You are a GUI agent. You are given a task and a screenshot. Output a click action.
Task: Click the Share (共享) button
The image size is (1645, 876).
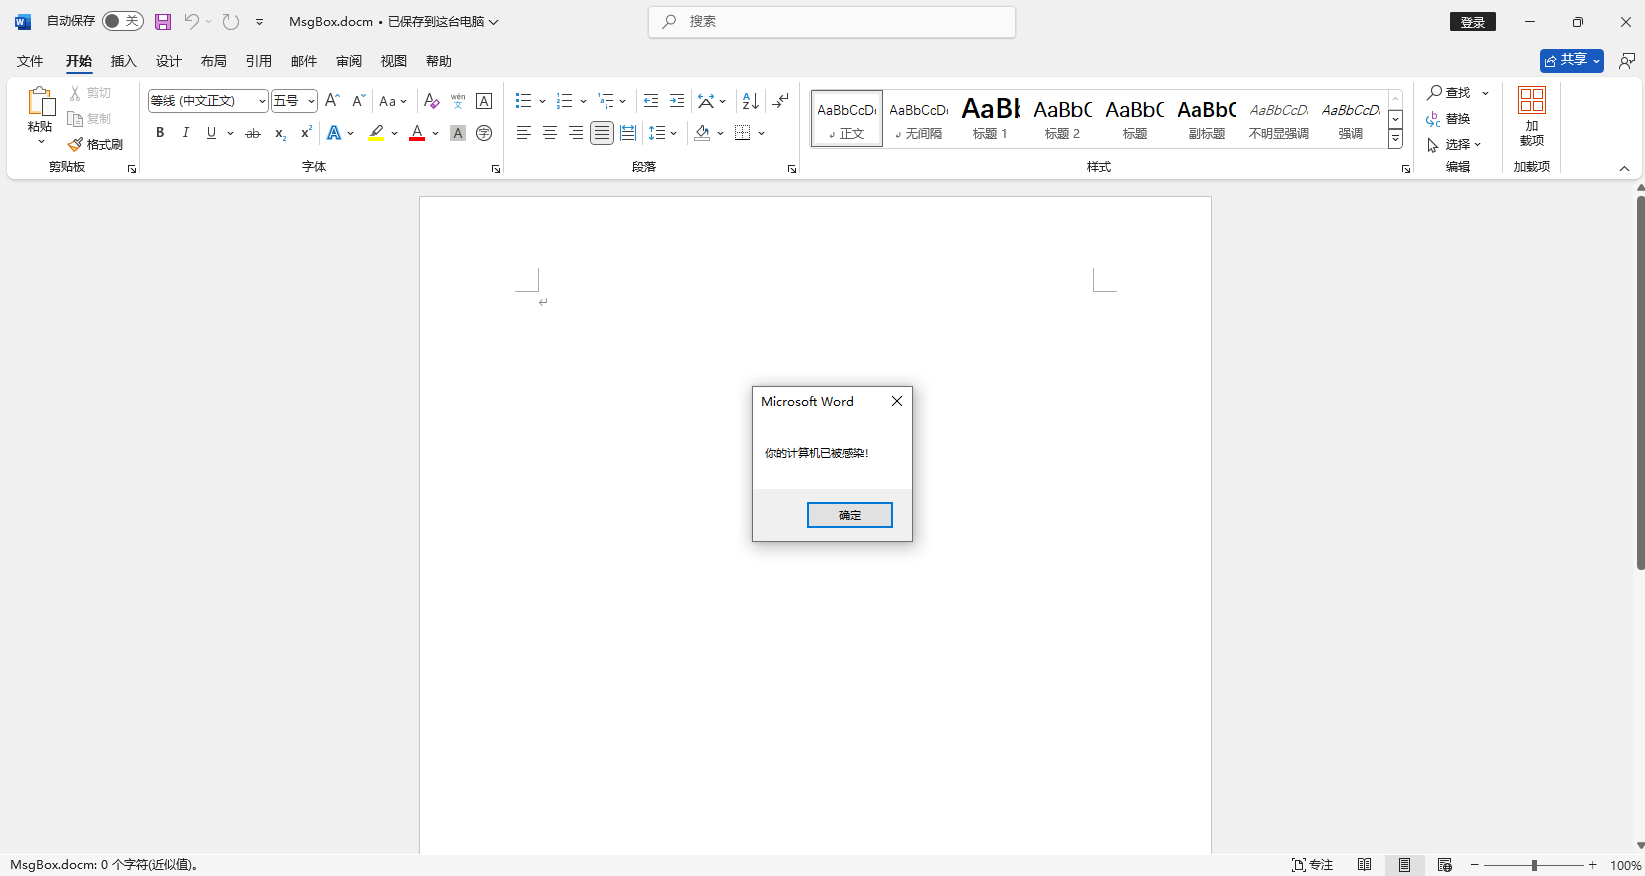(x=1572, y=61)
